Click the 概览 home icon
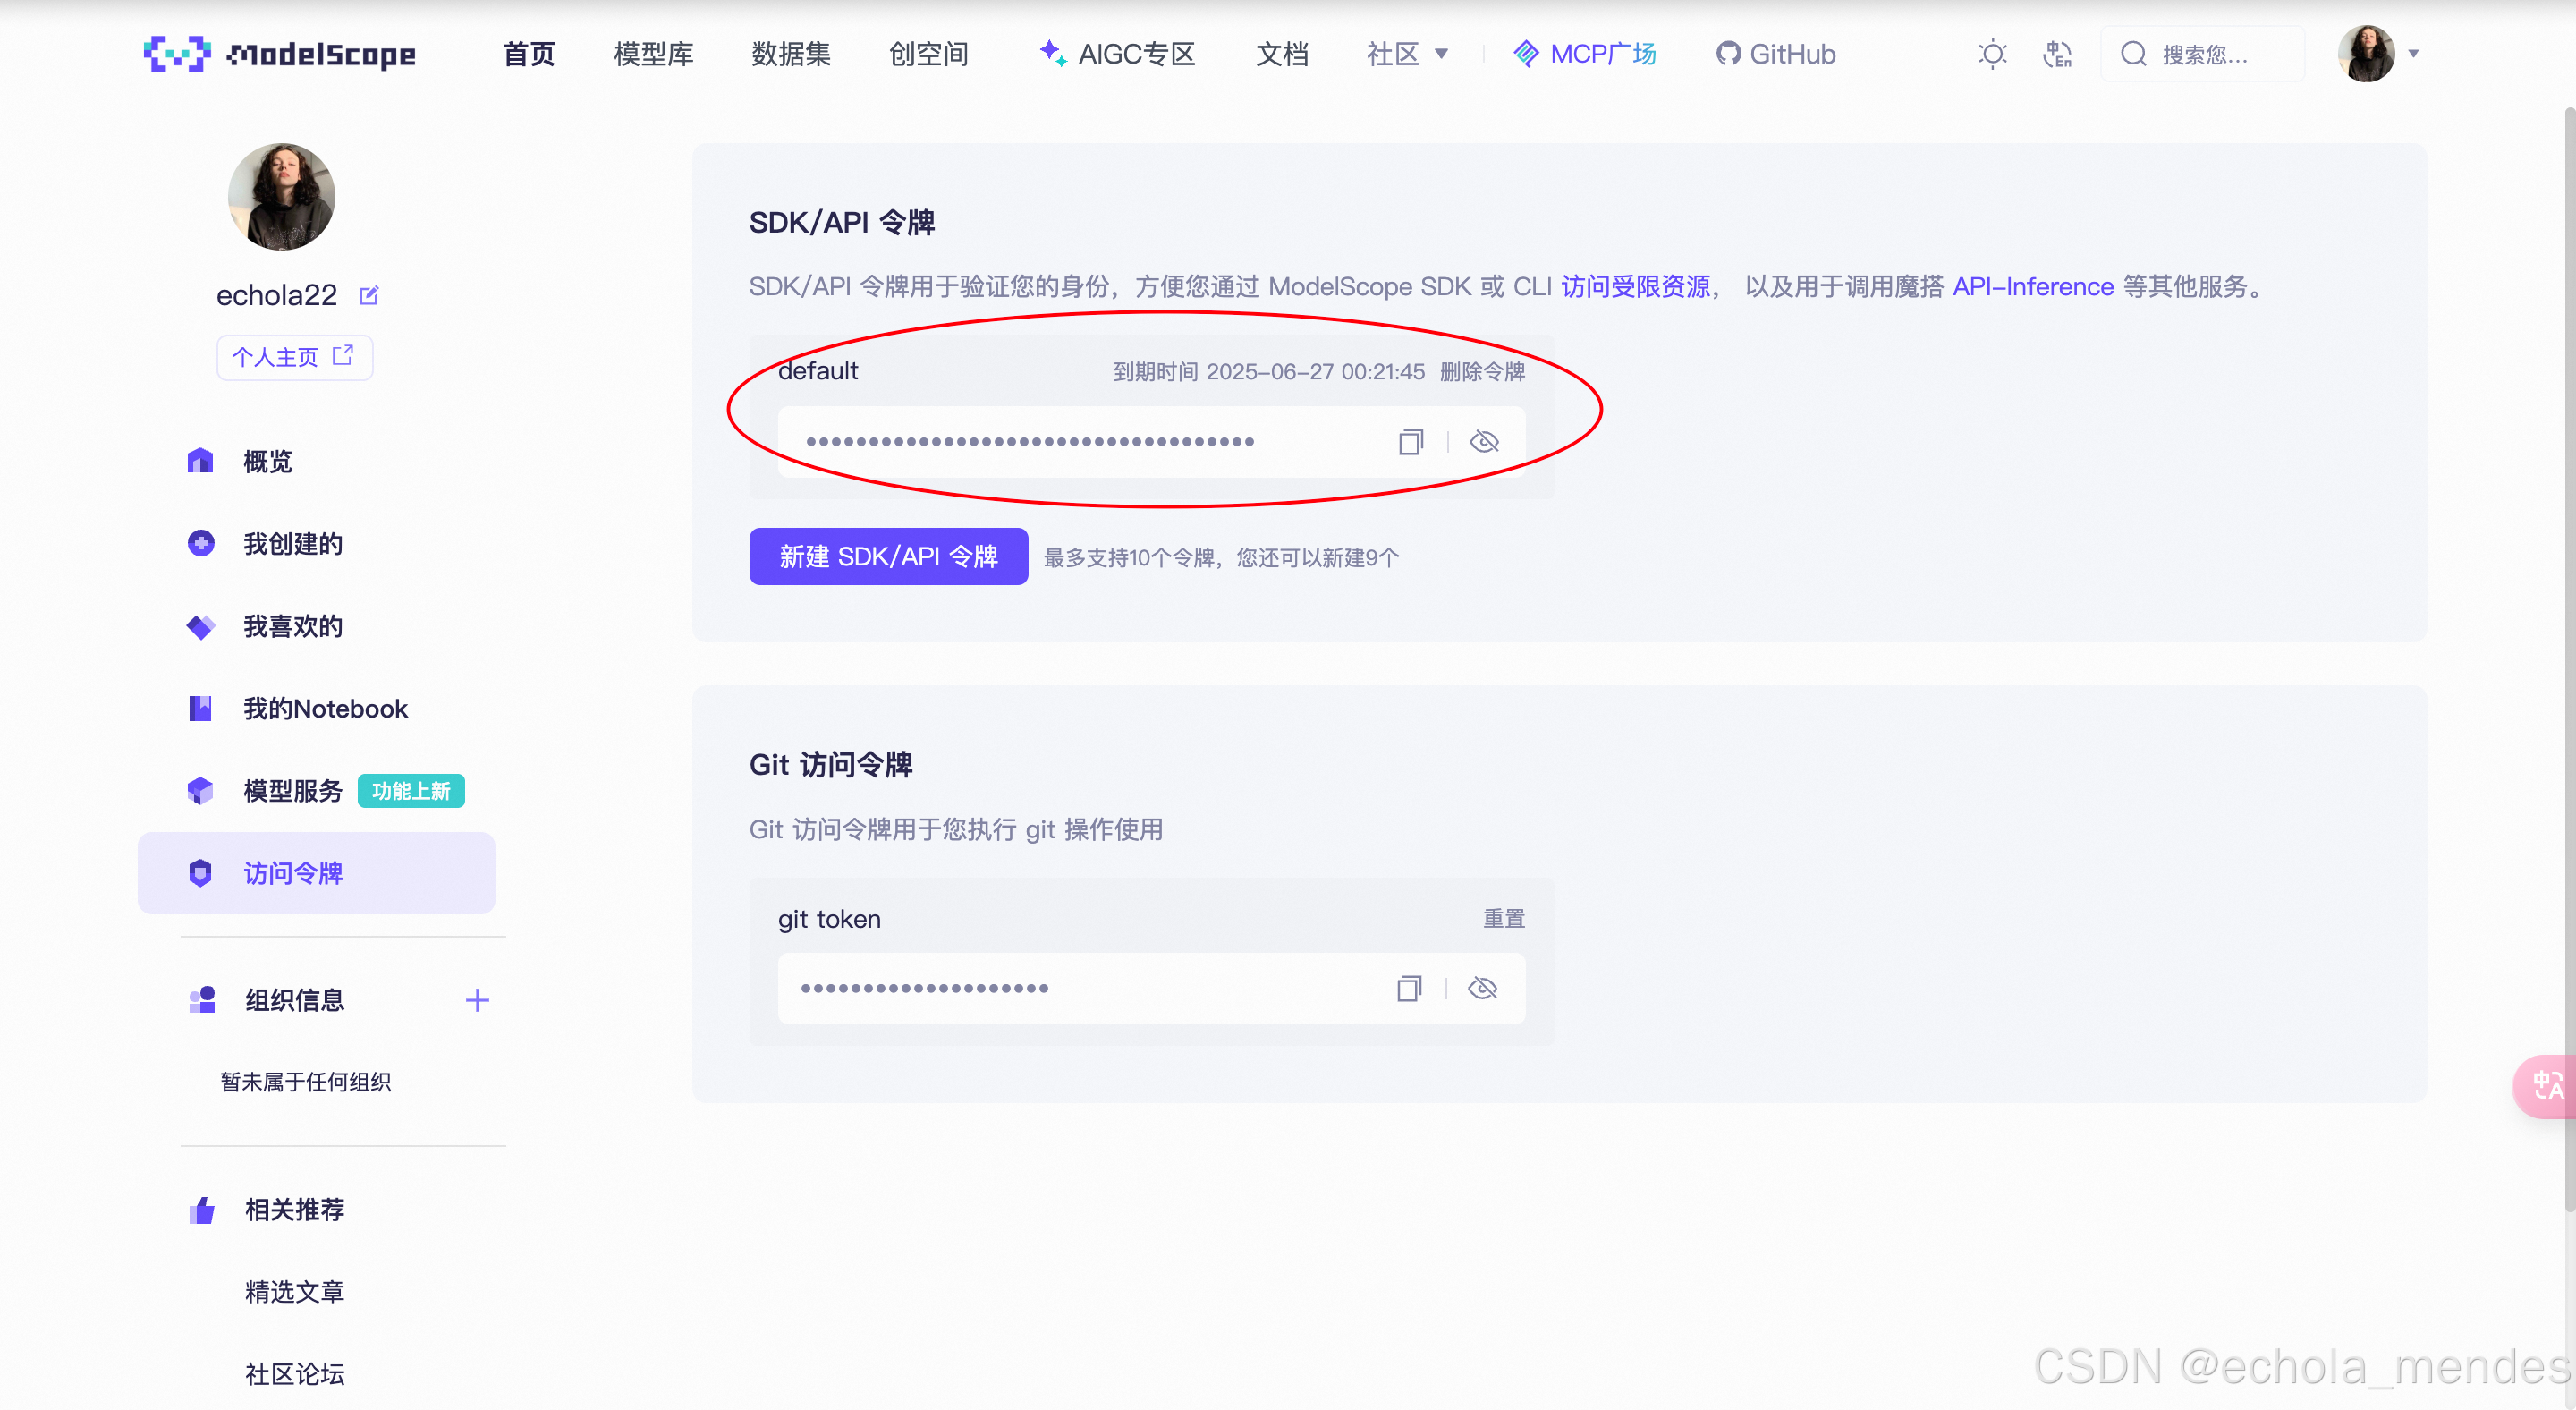2576x1410 pixels. pos(200,460)
